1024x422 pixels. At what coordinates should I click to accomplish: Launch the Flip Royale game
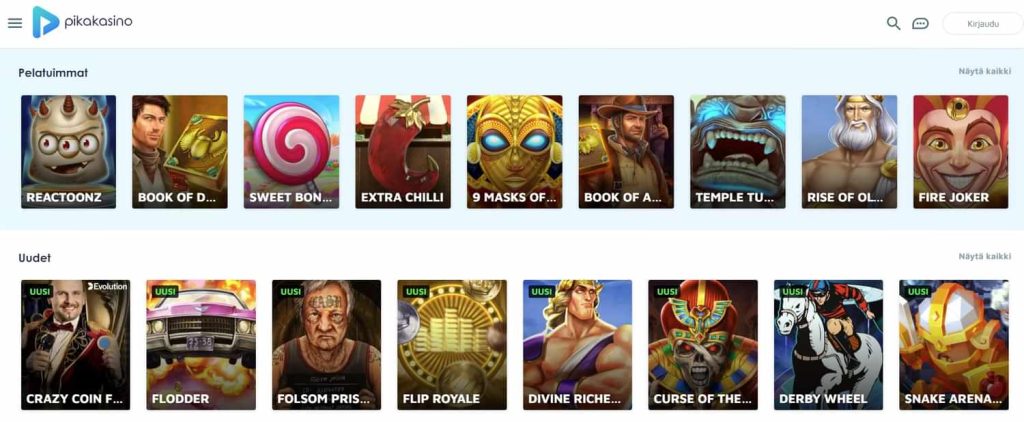[452, 345]
